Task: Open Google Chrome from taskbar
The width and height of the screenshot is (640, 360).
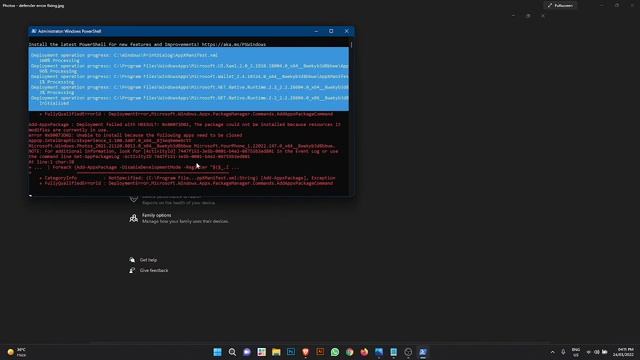Action: [x=350, y=352]
